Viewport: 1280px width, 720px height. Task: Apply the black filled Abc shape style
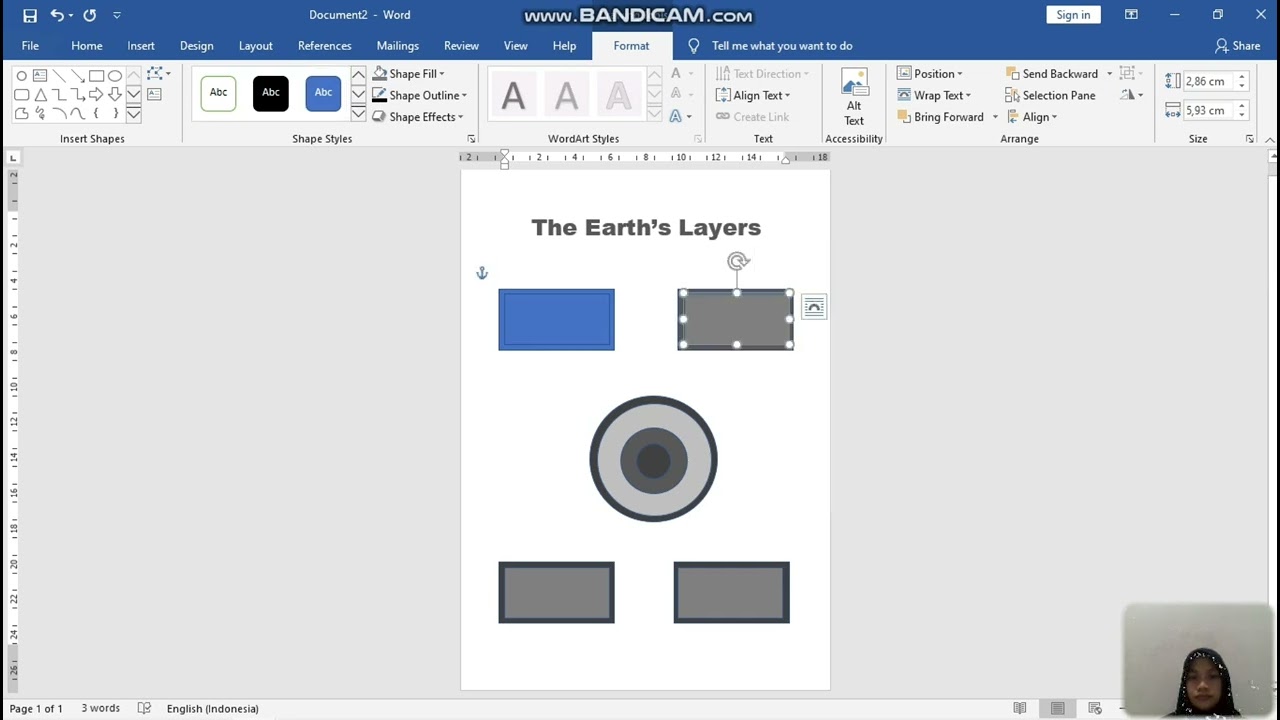pos(271,93)
